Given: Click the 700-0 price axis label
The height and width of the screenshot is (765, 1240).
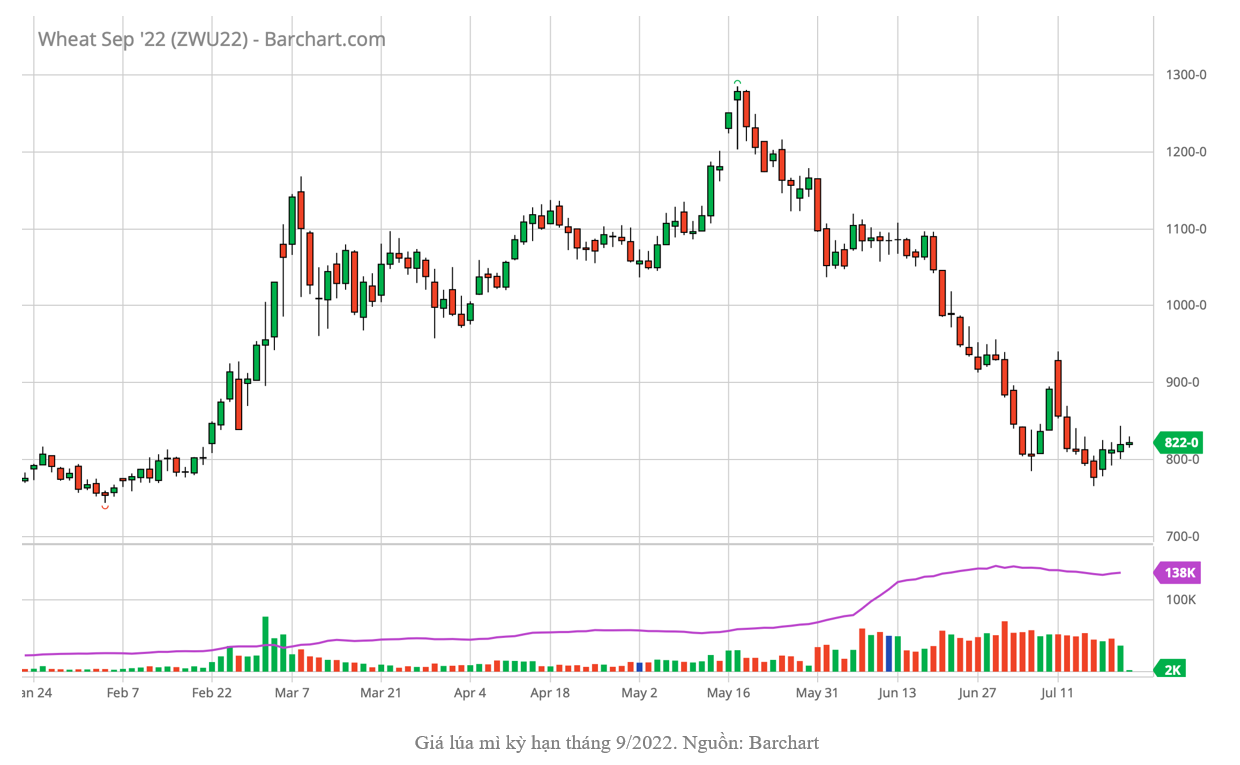Looking at the screenshot, I should [x=1182, y=536].
